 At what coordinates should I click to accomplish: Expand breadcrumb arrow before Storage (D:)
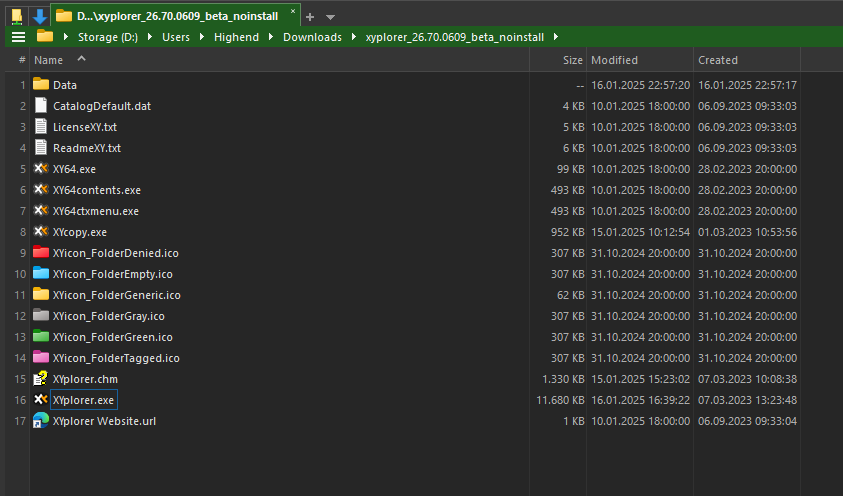[66, 37]
